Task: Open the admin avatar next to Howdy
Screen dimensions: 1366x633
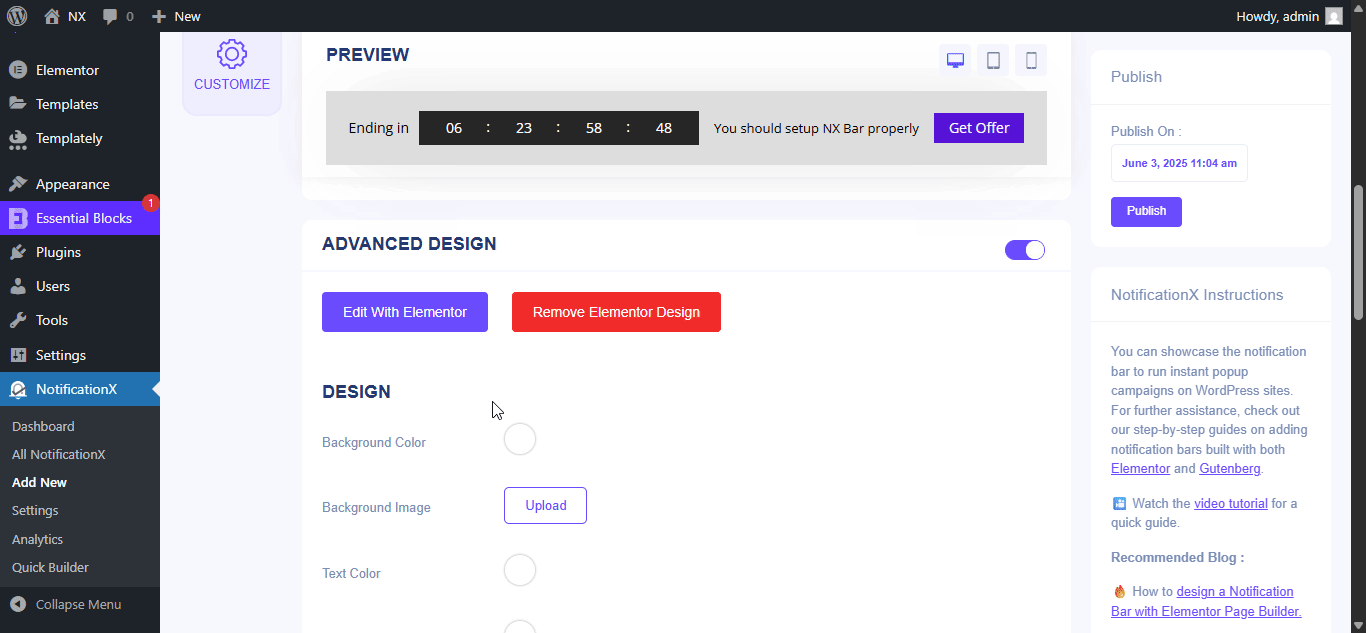Action: click(1334, 16)
